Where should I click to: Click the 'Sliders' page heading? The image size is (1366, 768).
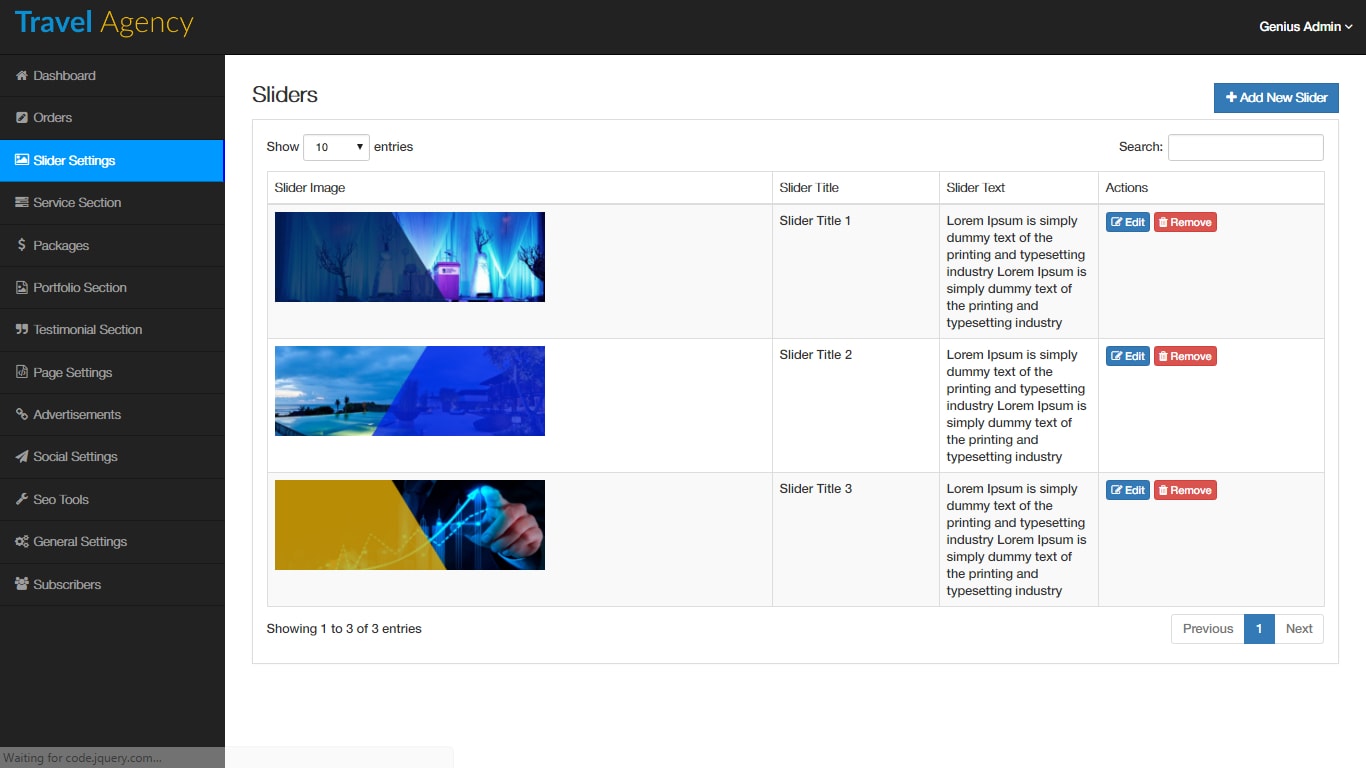(285, 95)
